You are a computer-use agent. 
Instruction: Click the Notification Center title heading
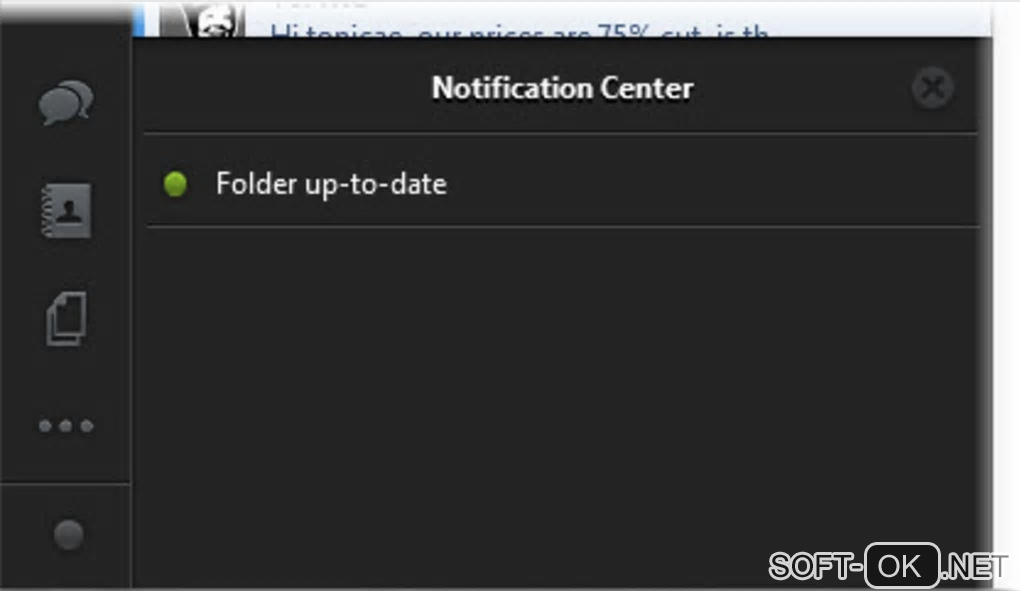[562, 88]
